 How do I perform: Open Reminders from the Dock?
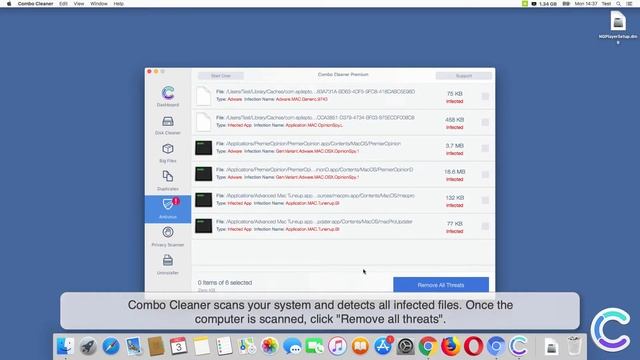pyautogui.click(x=224, y=346)
